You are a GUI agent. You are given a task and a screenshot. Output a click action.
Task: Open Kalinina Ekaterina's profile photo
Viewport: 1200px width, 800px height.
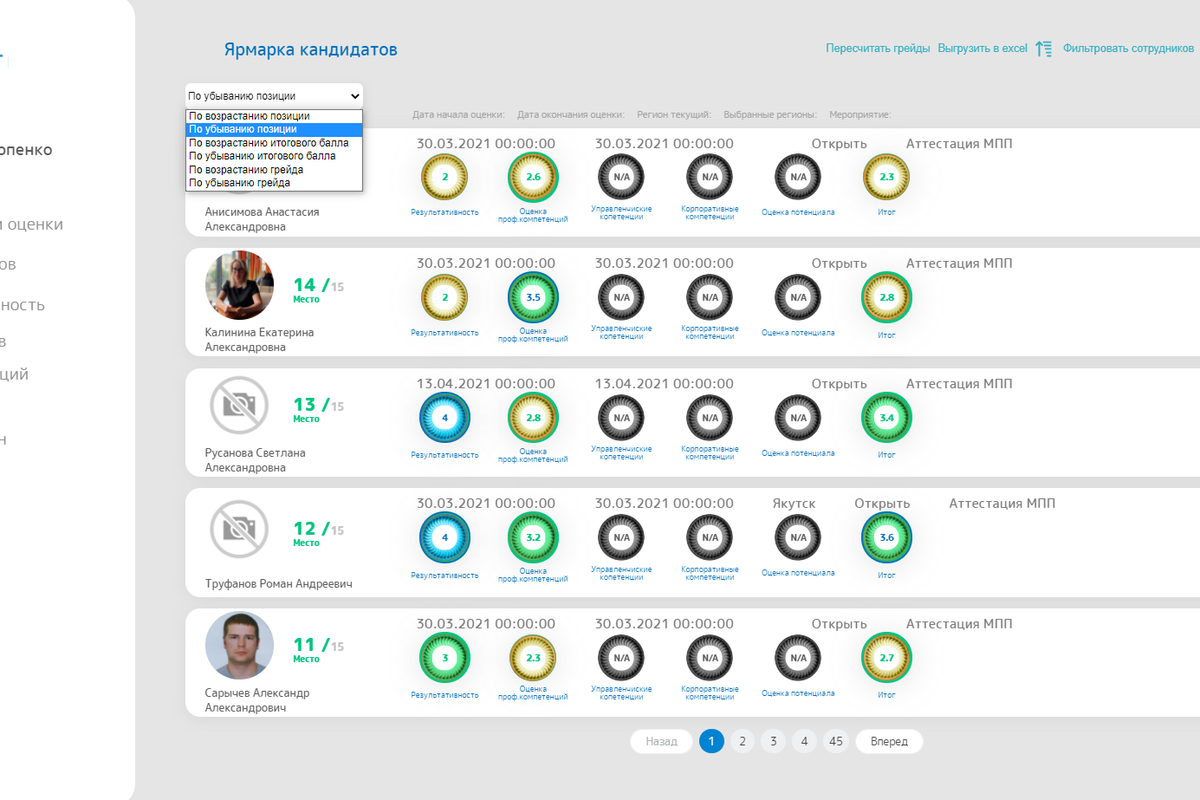pyautogui.click(x=239, y=285)
